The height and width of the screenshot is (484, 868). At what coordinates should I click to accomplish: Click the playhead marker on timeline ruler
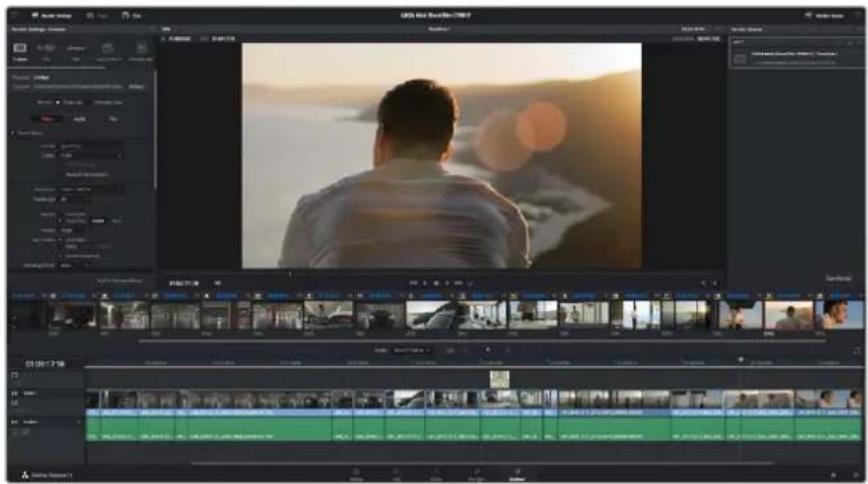[741, 360]
